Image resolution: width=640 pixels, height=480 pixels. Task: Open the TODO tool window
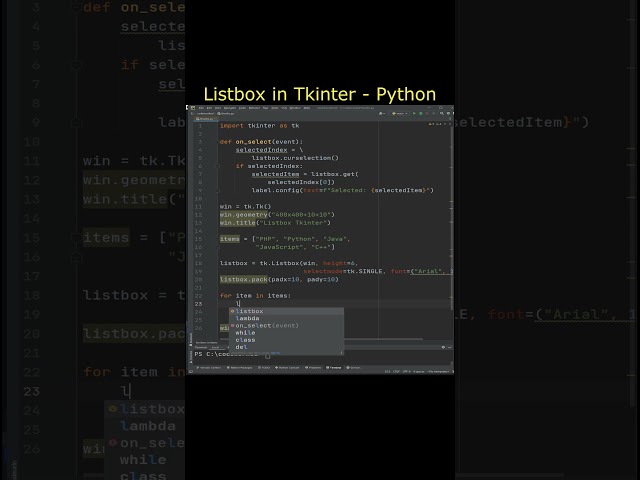click(x=264, y=368)
